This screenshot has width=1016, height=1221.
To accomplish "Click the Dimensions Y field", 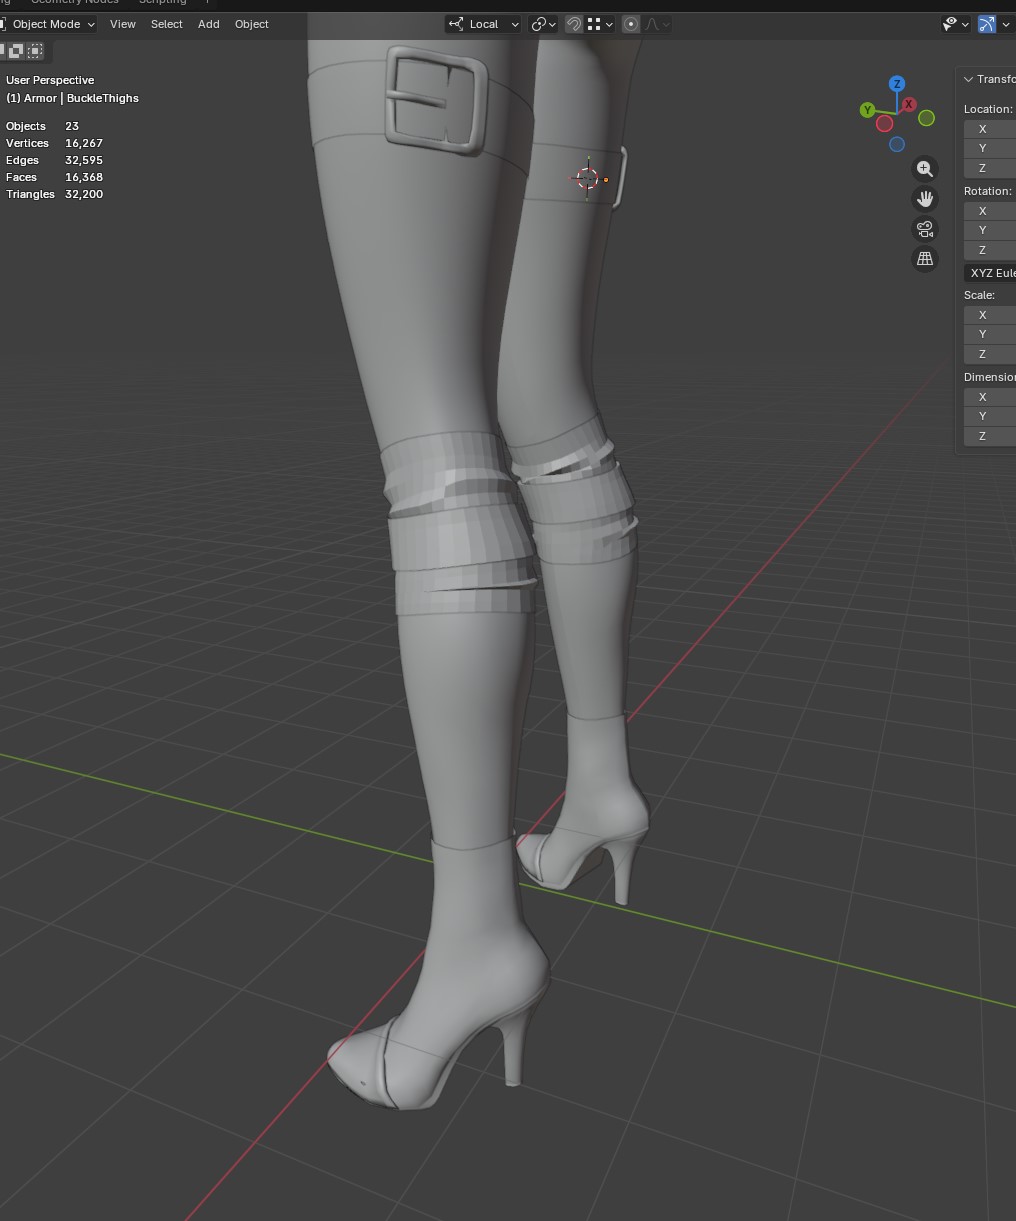I will 990,416.
